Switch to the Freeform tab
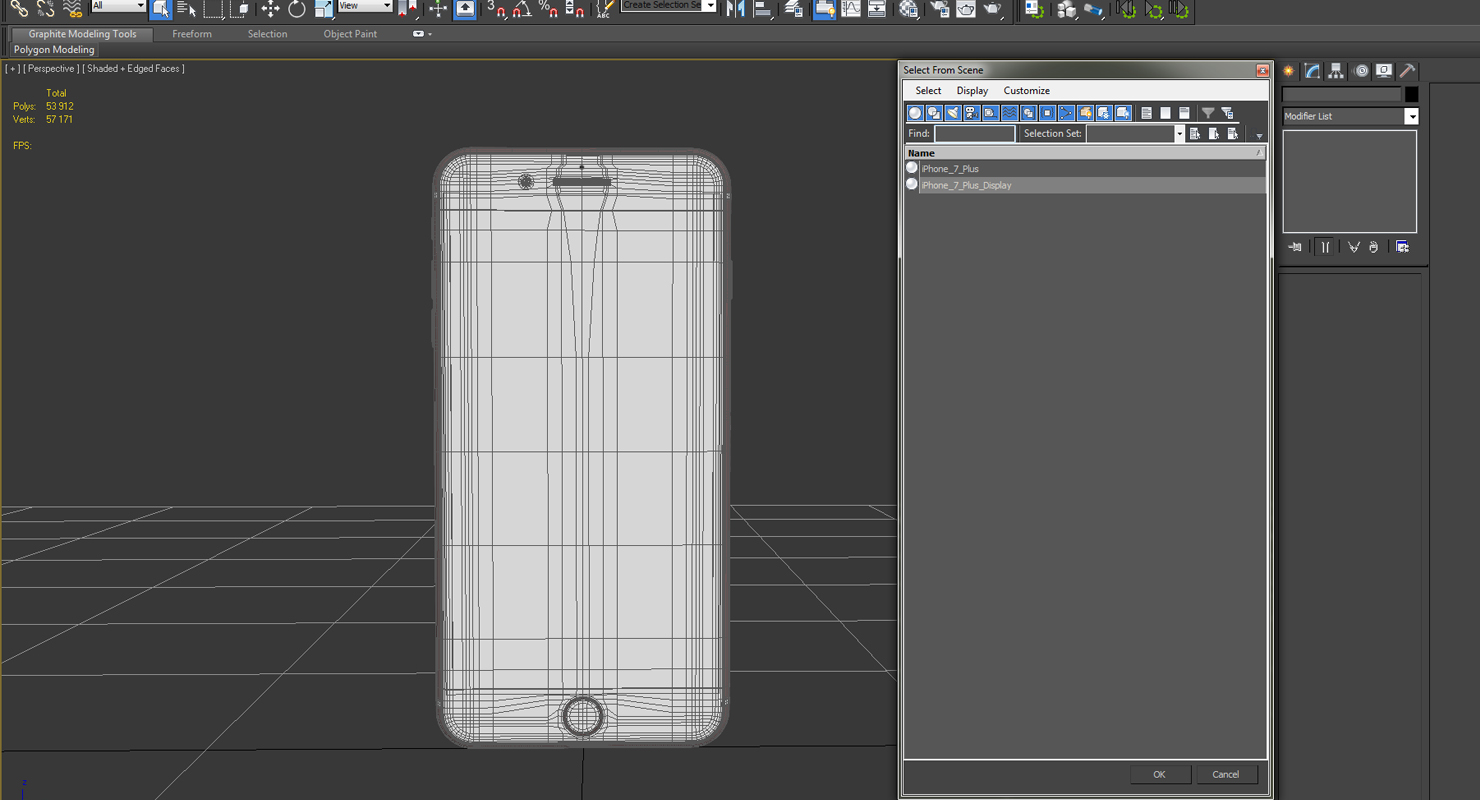This screenshot has height=800, width=1480. [x=192, y=34]
